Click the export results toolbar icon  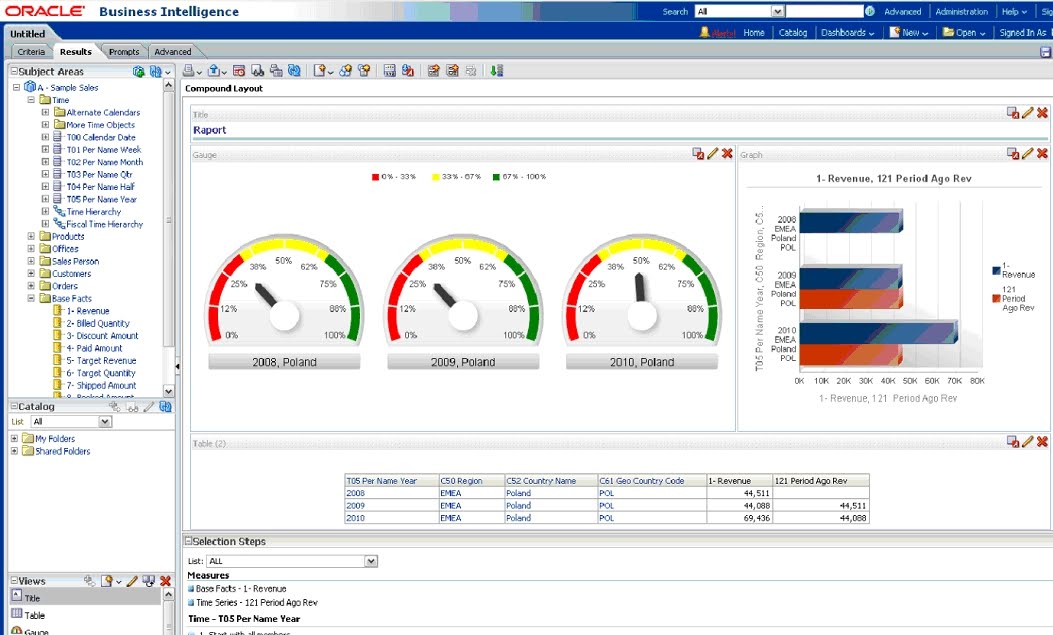point(214,71)
